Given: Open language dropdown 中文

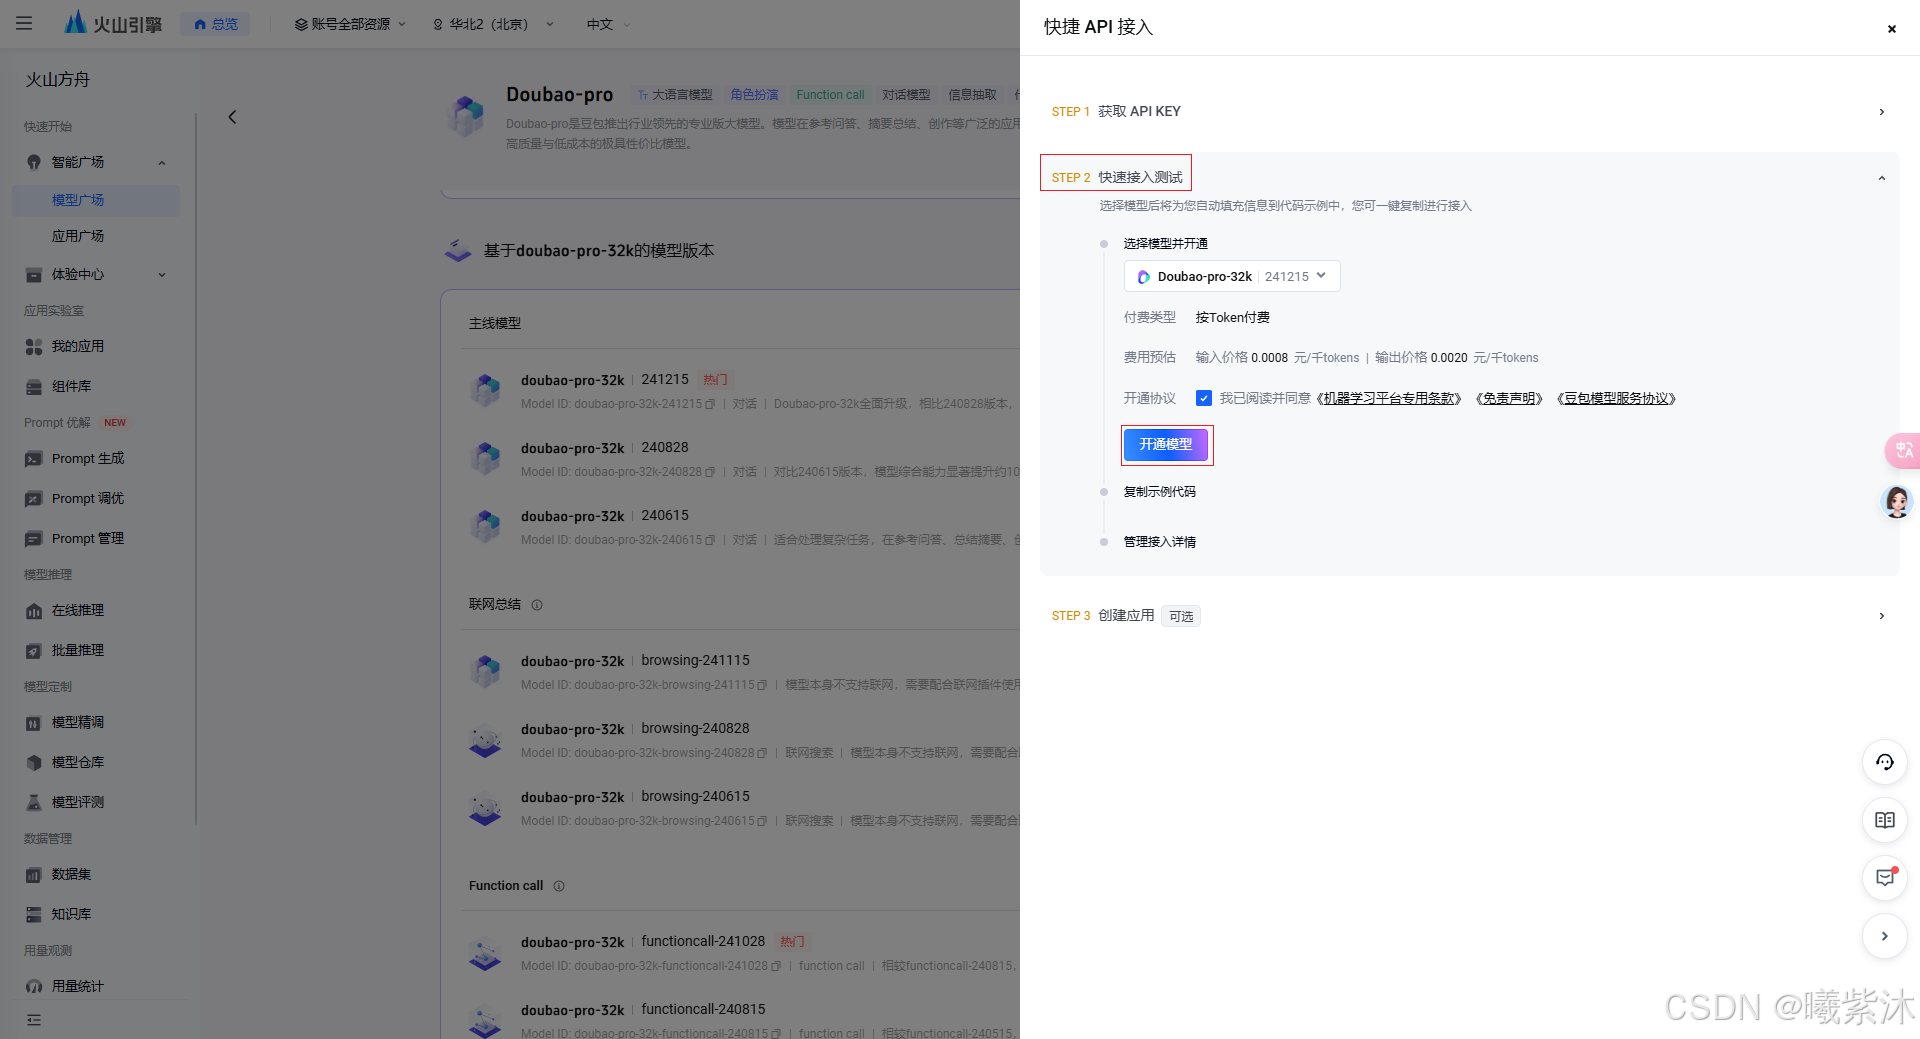Looking at the screenshot, I should point(608,24).
